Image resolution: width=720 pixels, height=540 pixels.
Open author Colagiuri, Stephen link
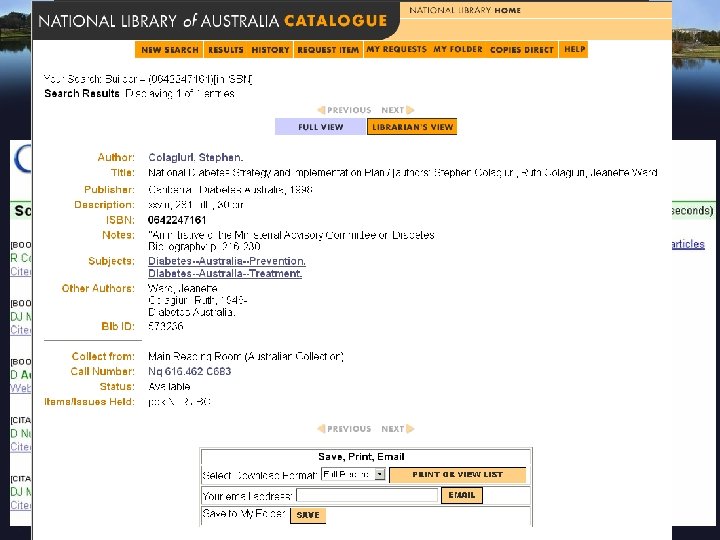[x=196, y=158]
